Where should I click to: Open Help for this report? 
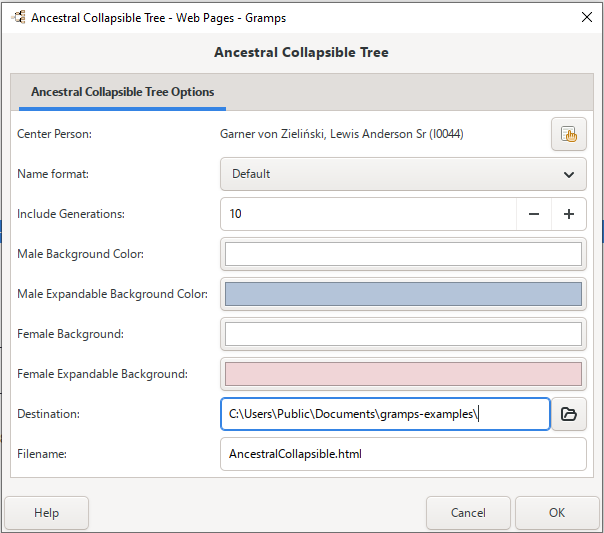47,513
